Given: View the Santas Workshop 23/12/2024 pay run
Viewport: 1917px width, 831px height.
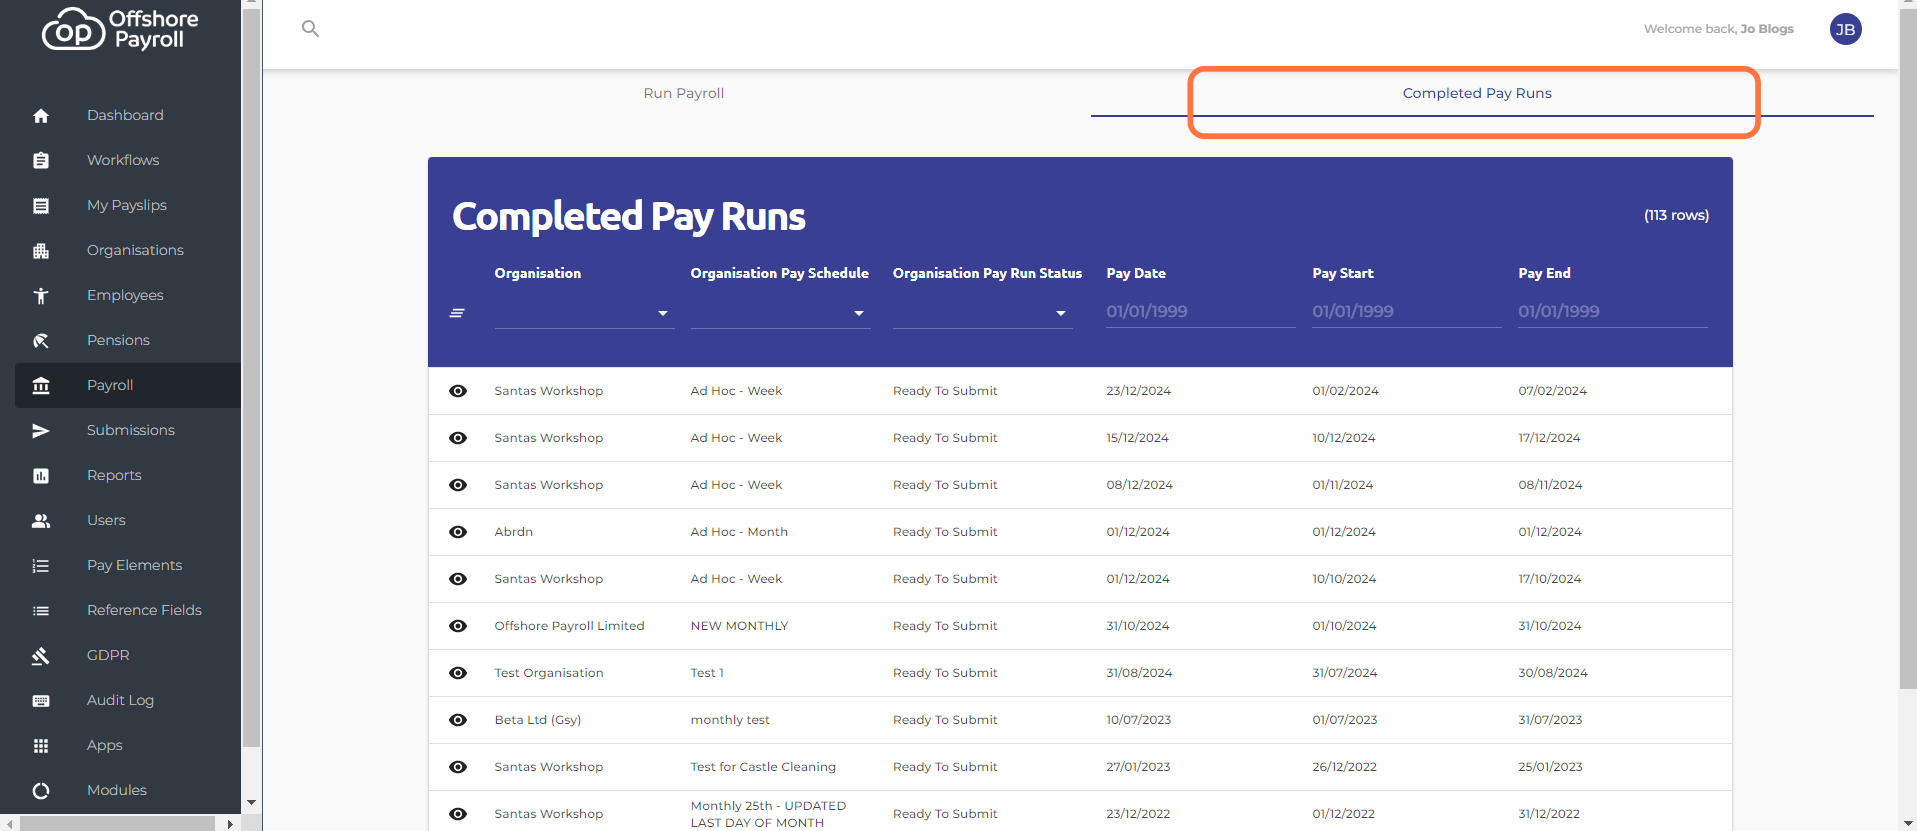Looking at the screenshot, I should [x=458, y=391].
